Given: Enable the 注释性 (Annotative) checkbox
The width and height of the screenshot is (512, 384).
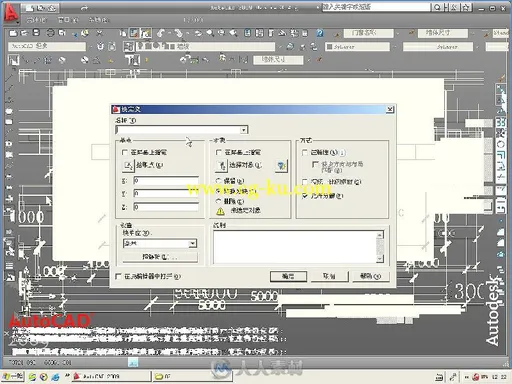Looking at the screenshot, I should coord(304,152).
